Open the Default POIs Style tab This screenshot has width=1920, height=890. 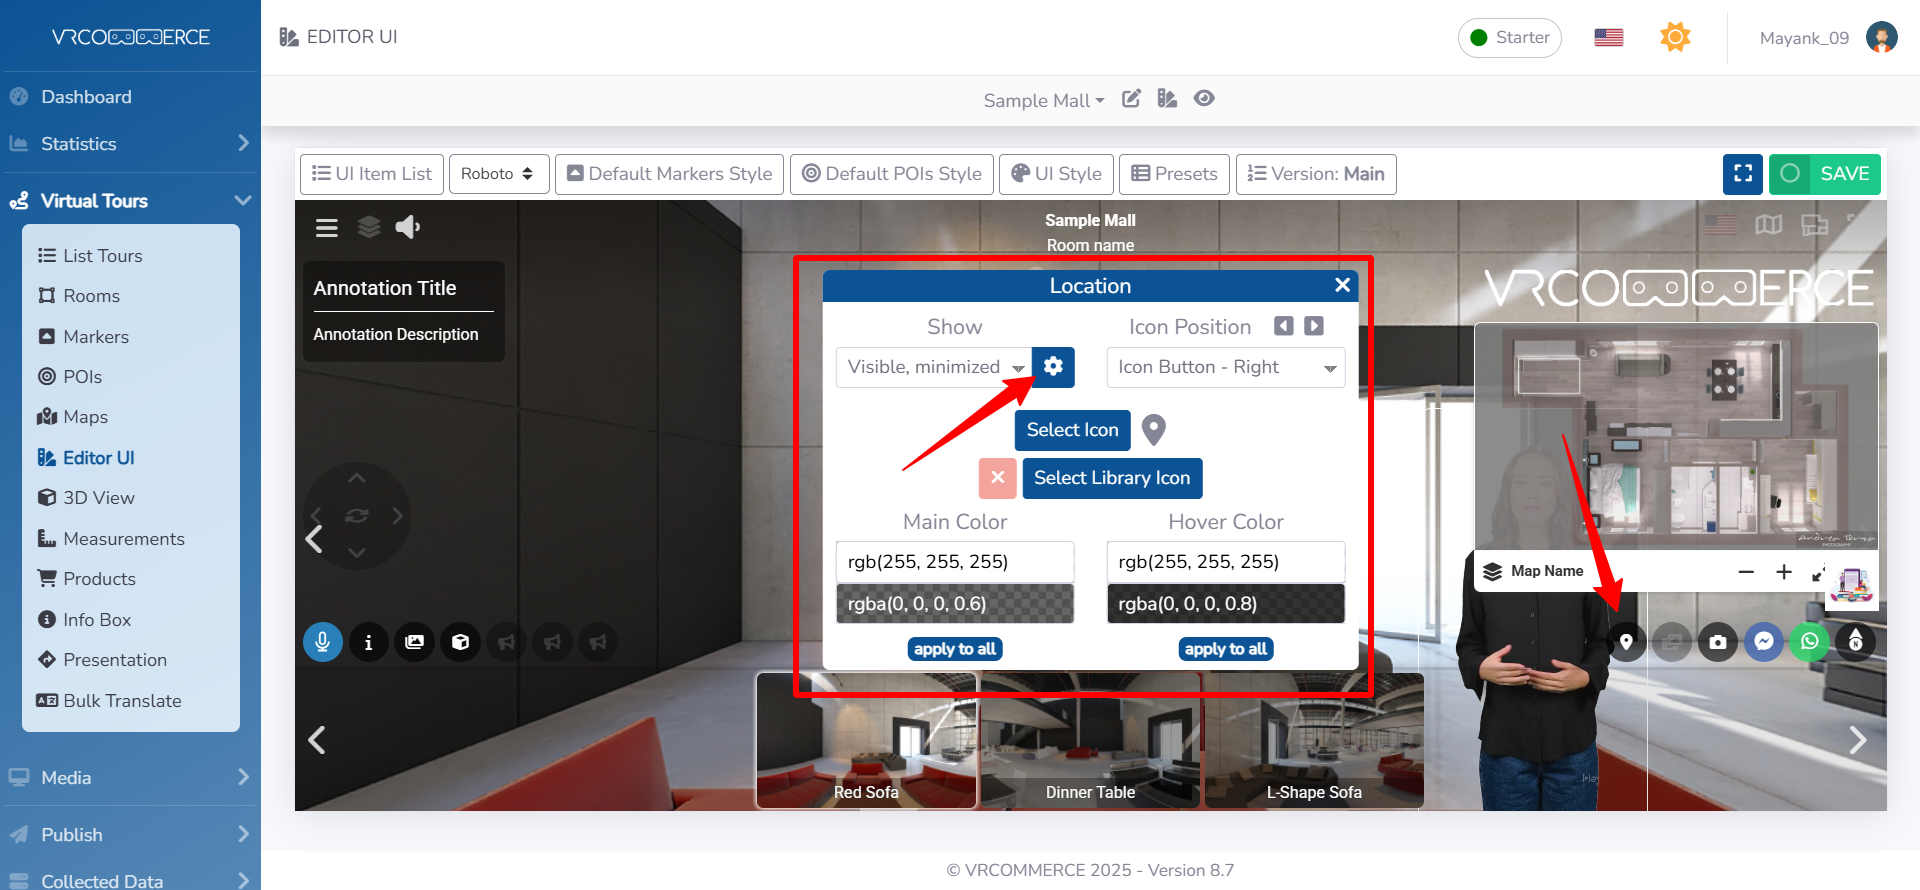[x=892, y=174]
